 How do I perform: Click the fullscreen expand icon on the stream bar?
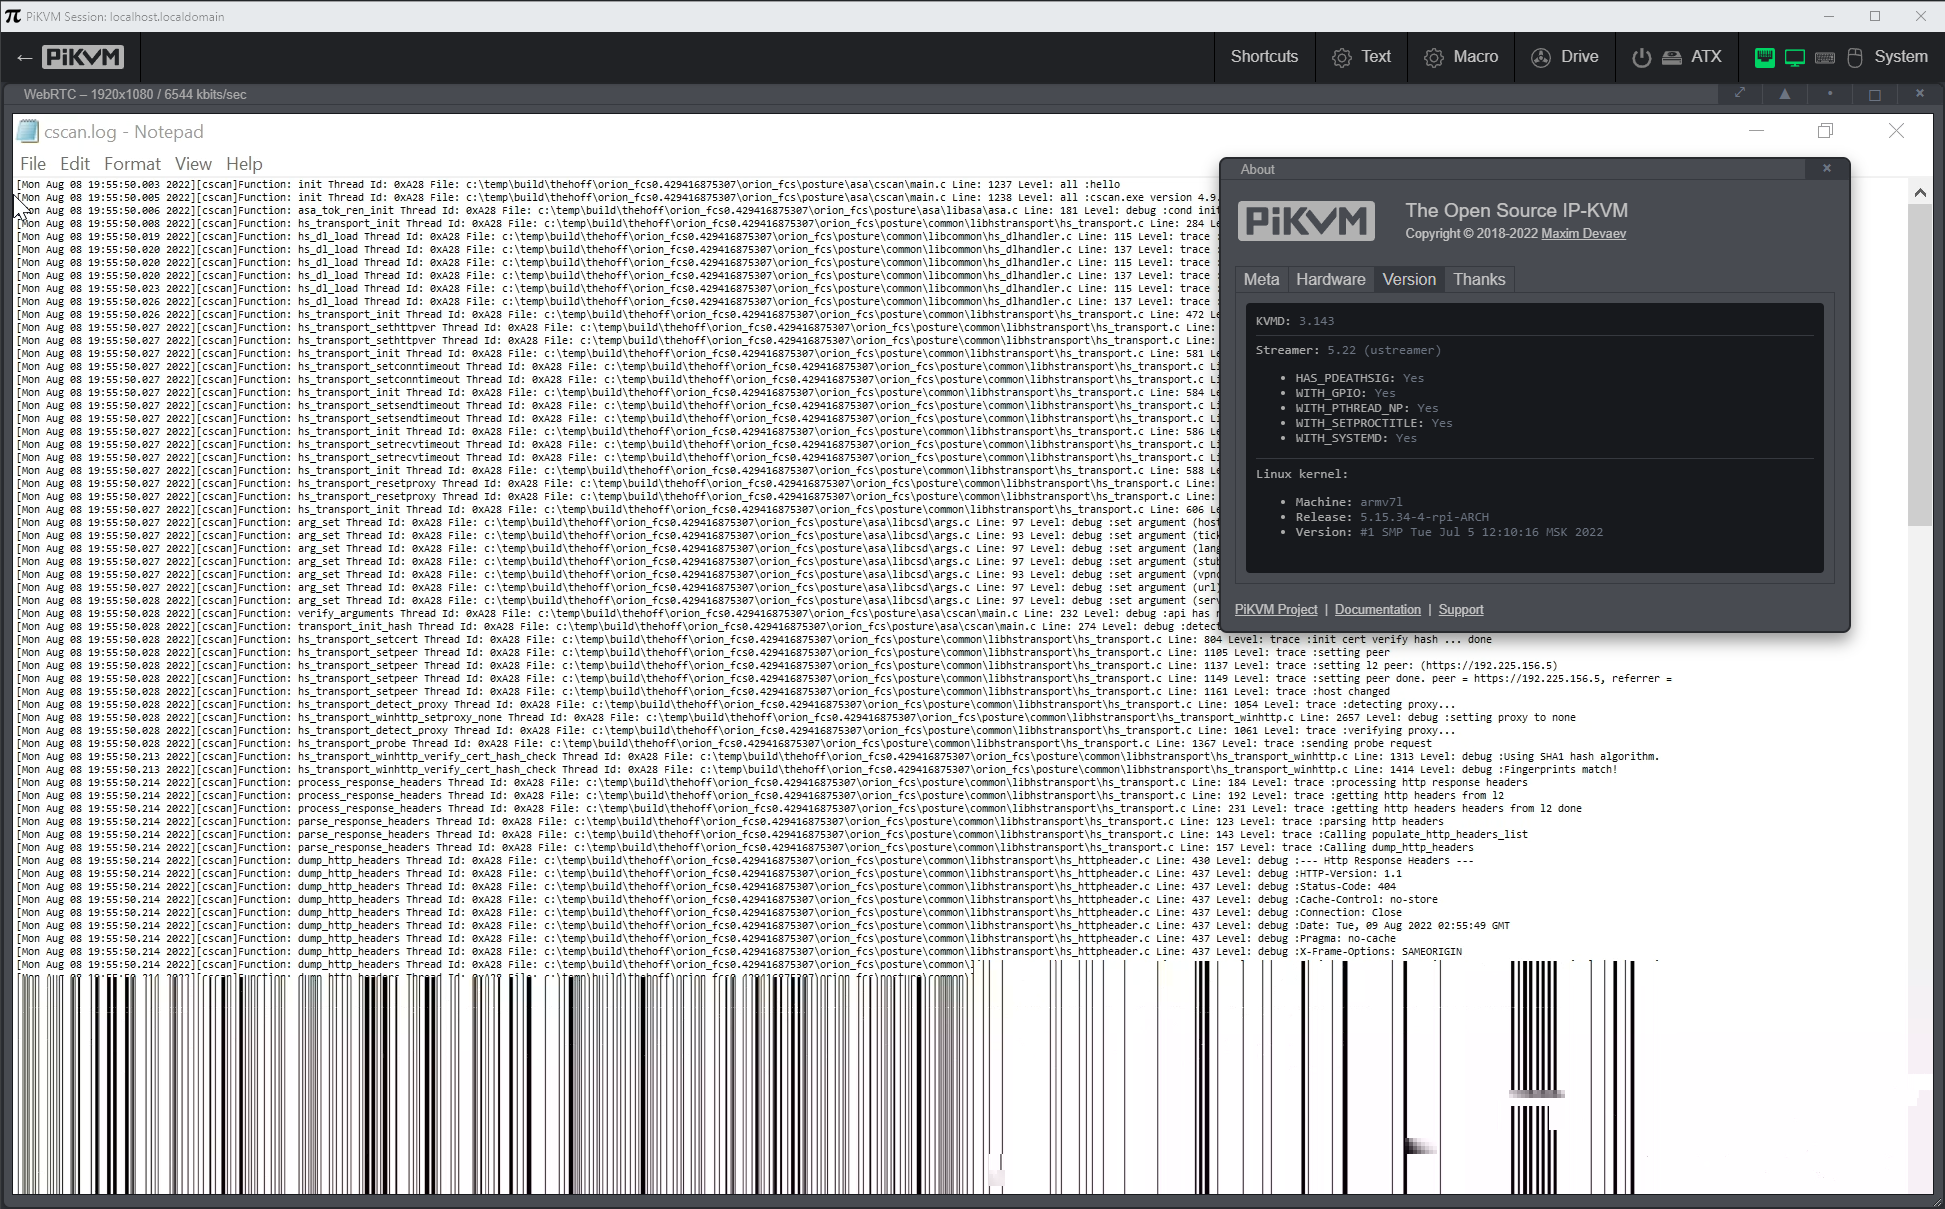point(1740,93)
